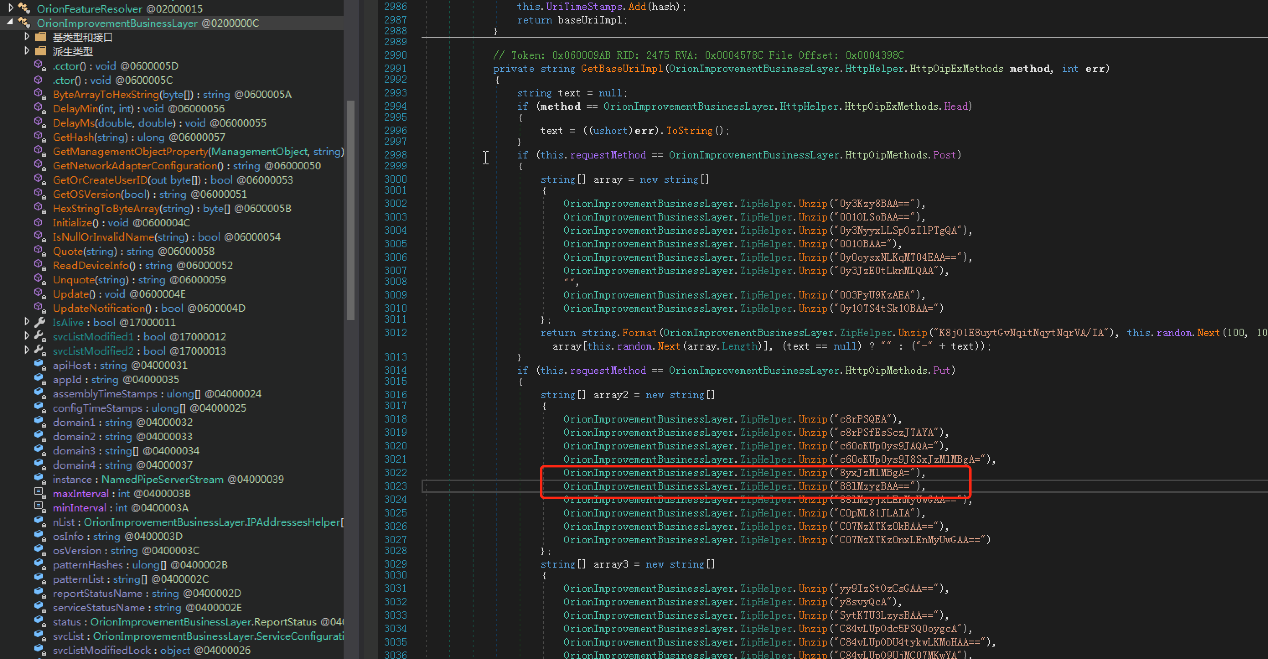
Task: Click the OrionImprovementBusinessLayer class icon
Action: pyautogui.click(x=22, y=22)
